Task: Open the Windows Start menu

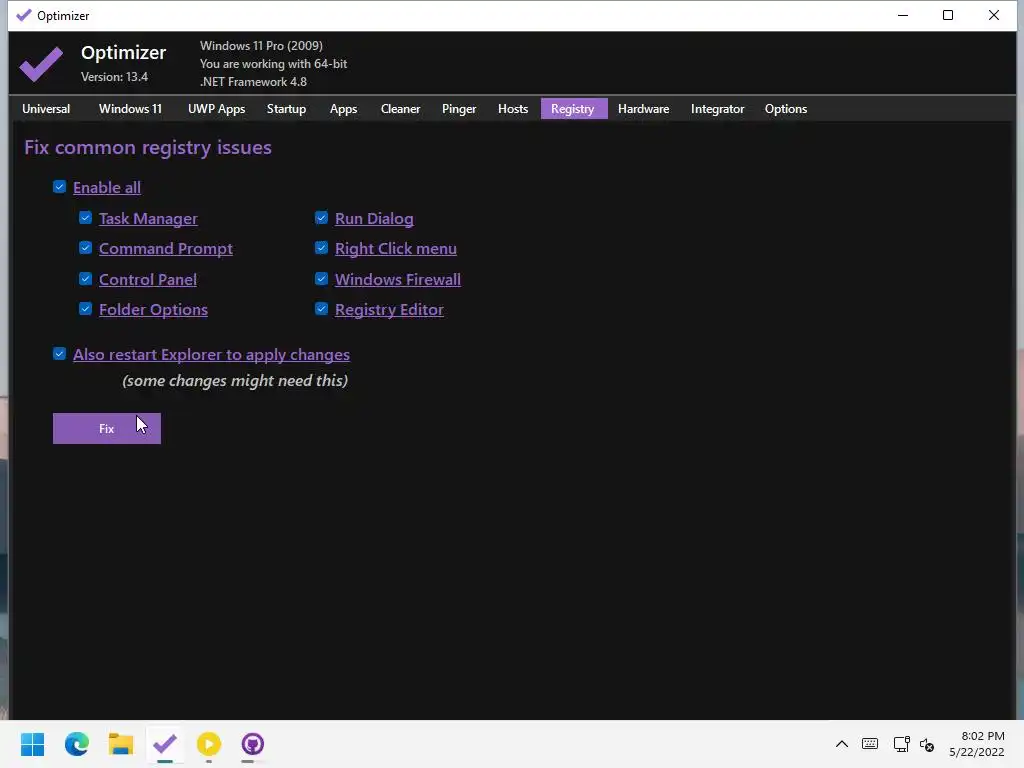Action: click(33, 744)
